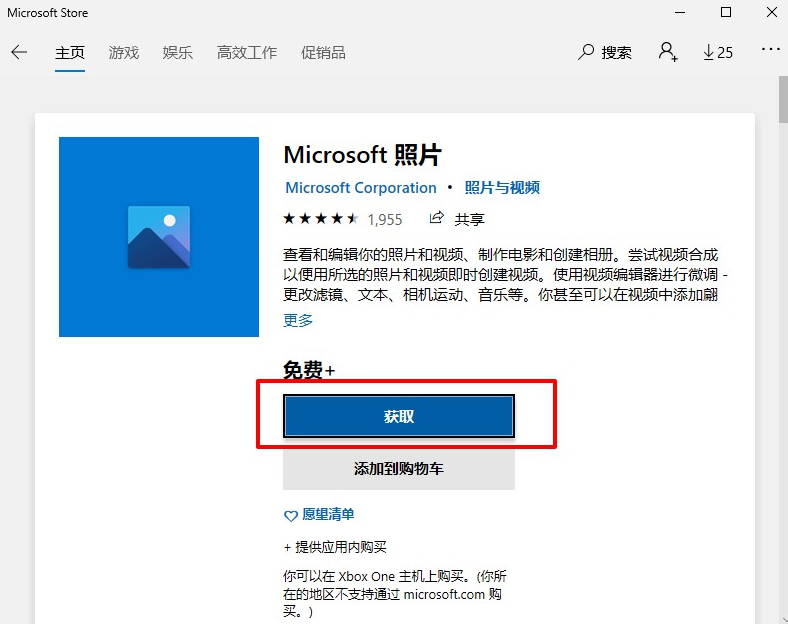The width and height of the screenshot is (788, 624).
Task: Click the Microsoft 照片 title text
Action: tap(362, 155)
